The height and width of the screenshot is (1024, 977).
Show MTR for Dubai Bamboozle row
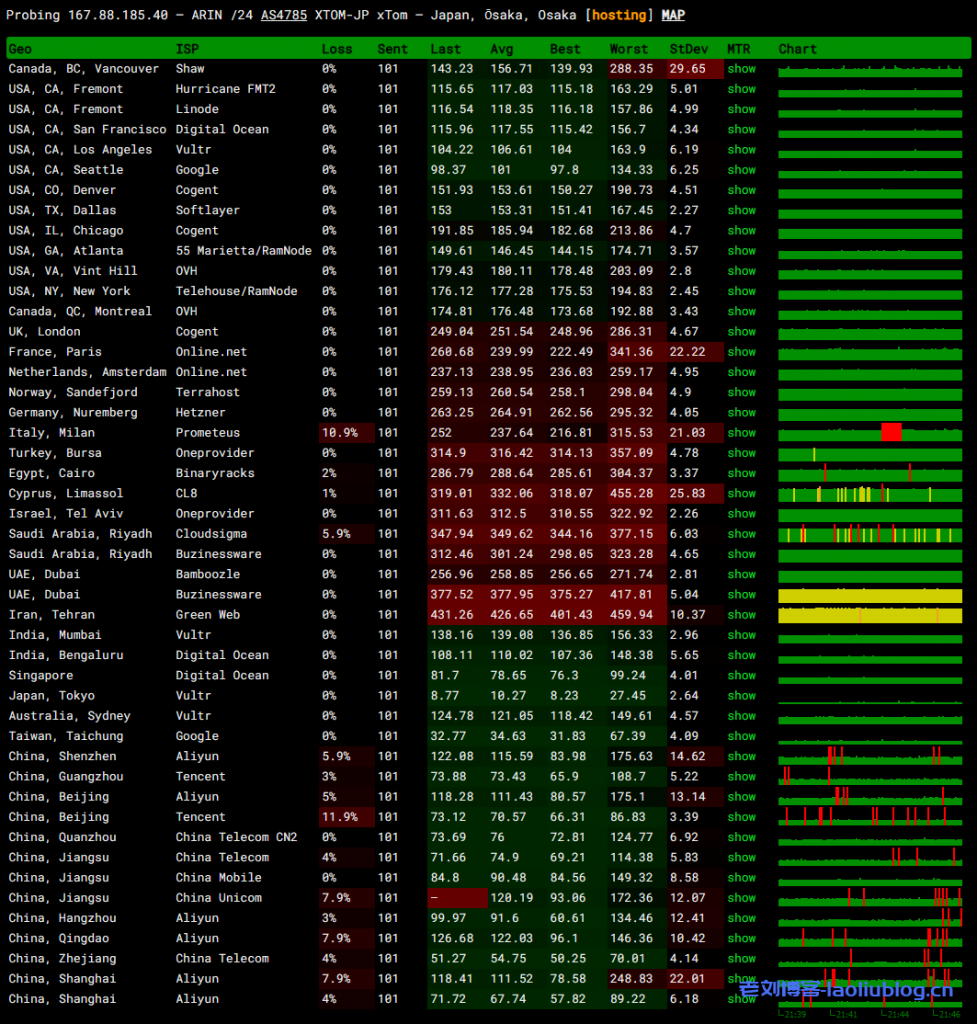[741, 575]
